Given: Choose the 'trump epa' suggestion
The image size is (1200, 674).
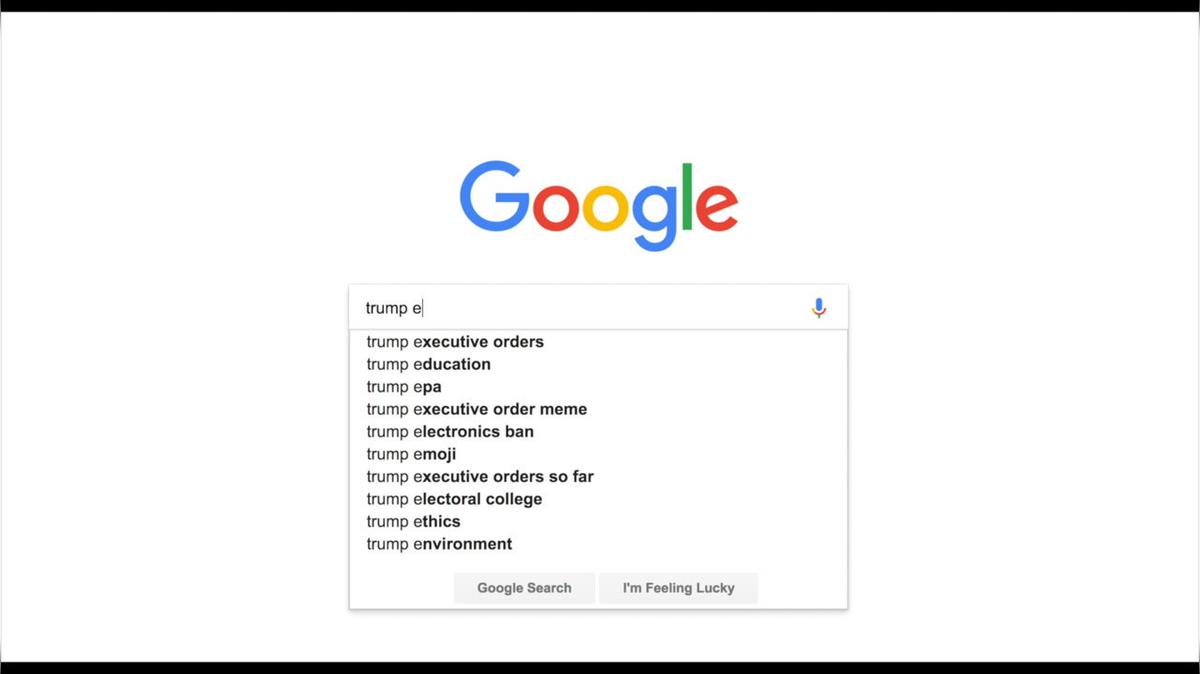Looking at the screenshot, I should (598, 387).
